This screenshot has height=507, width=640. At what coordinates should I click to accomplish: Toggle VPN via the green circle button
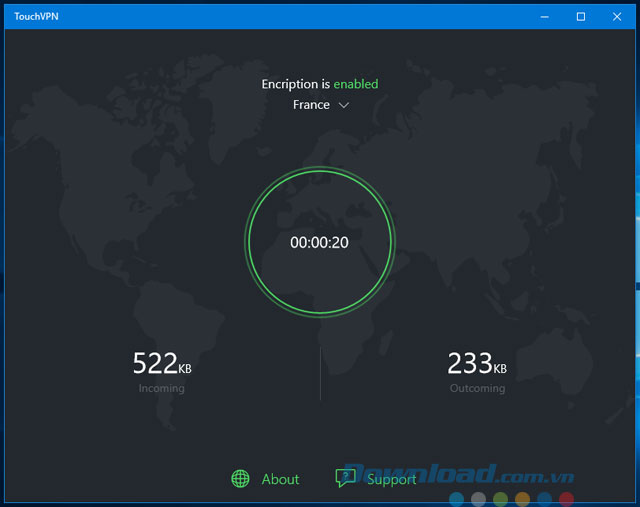[x=320, y=242]
